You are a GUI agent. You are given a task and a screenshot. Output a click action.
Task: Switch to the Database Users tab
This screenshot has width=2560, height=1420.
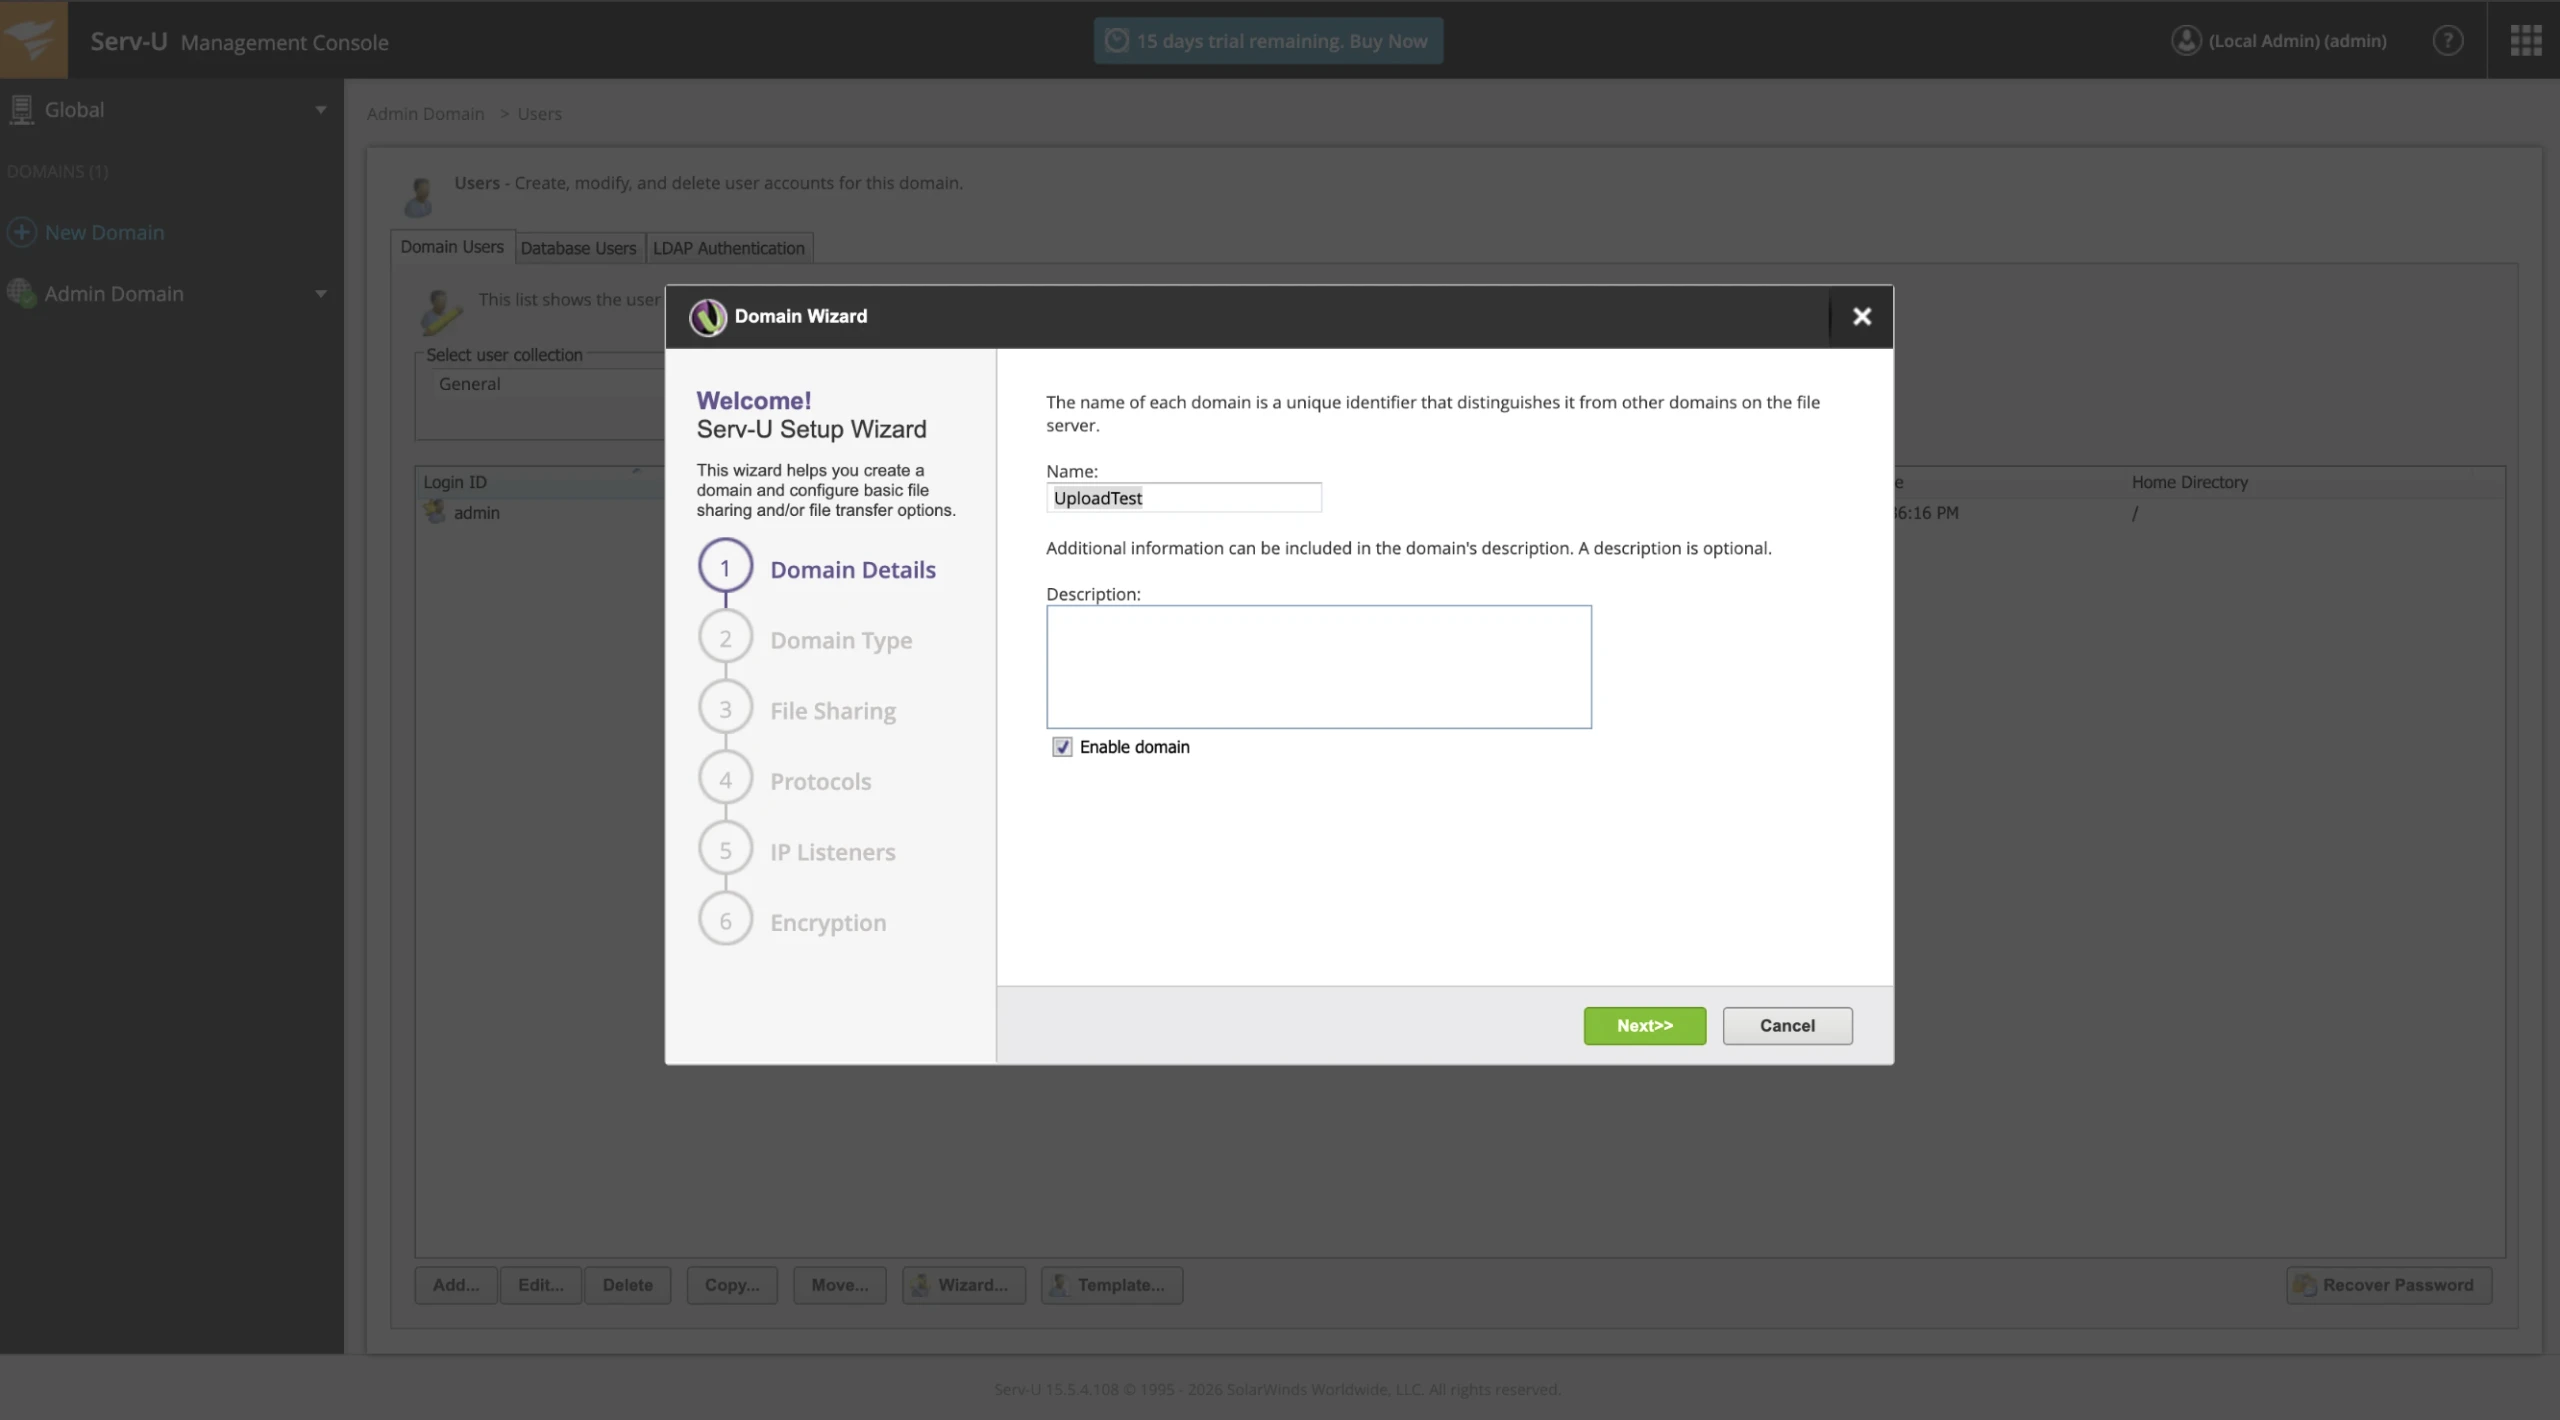578,248
